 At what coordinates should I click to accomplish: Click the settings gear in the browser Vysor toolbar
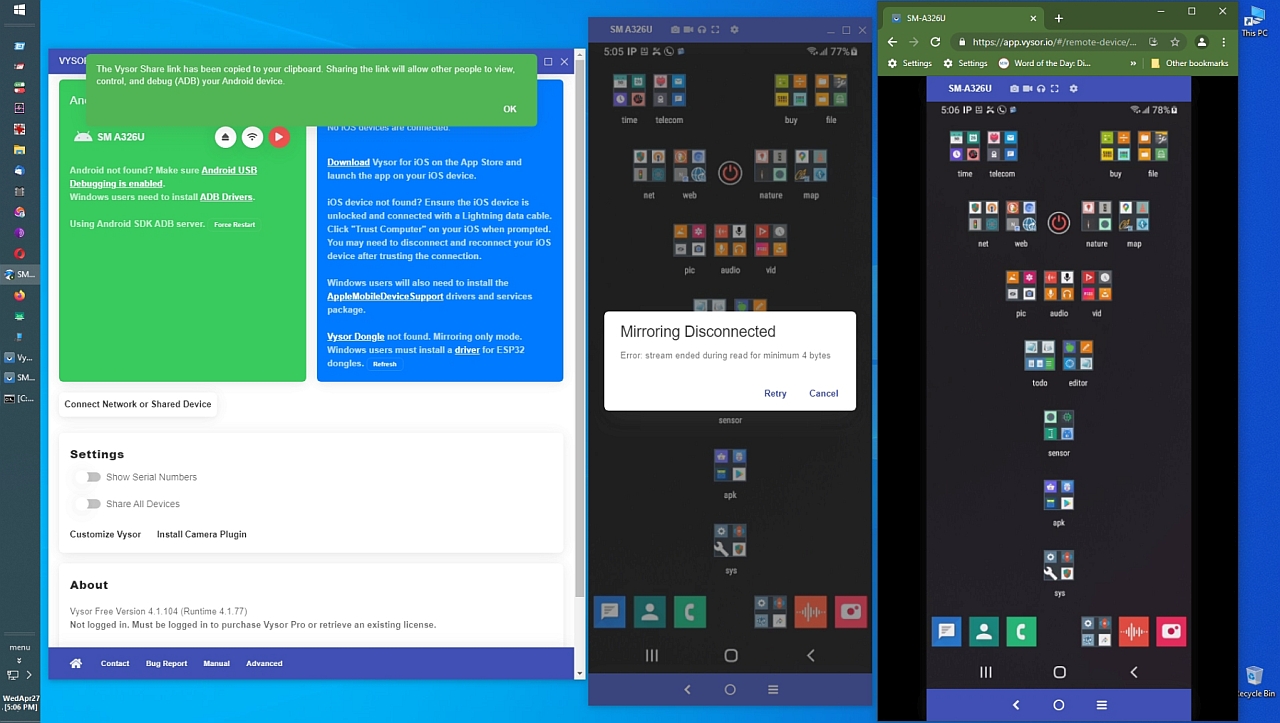coord(1074,88)
